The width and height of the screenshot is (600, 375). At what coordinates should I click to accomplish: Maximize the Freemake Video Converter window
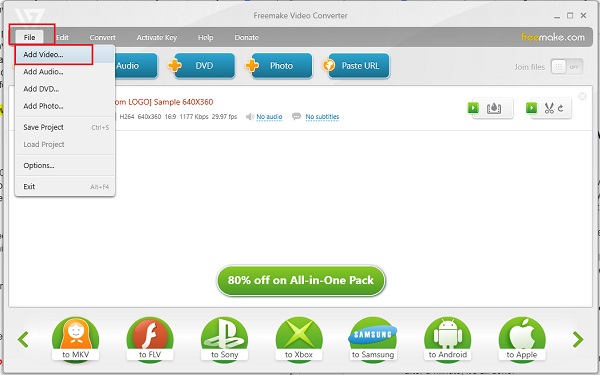point(570,16)
